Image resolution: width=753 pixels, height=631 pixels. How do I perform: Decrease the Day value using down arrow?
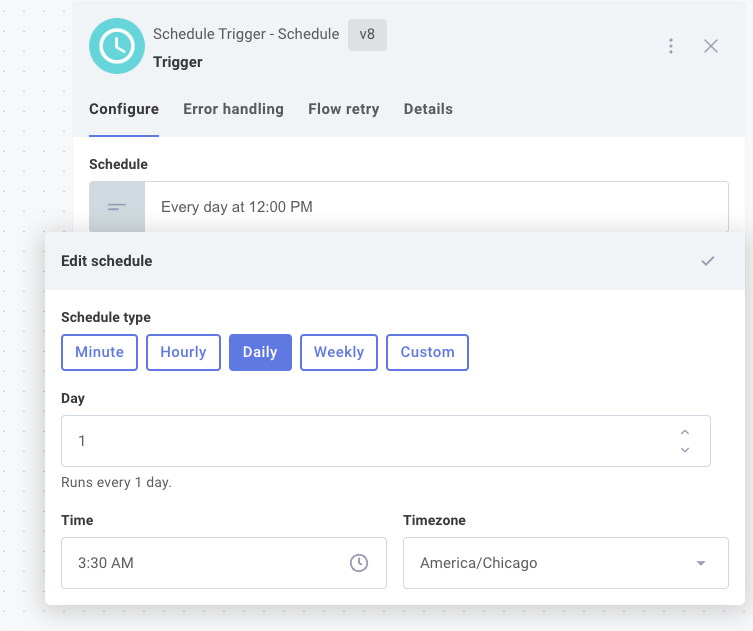click(685, 449)
